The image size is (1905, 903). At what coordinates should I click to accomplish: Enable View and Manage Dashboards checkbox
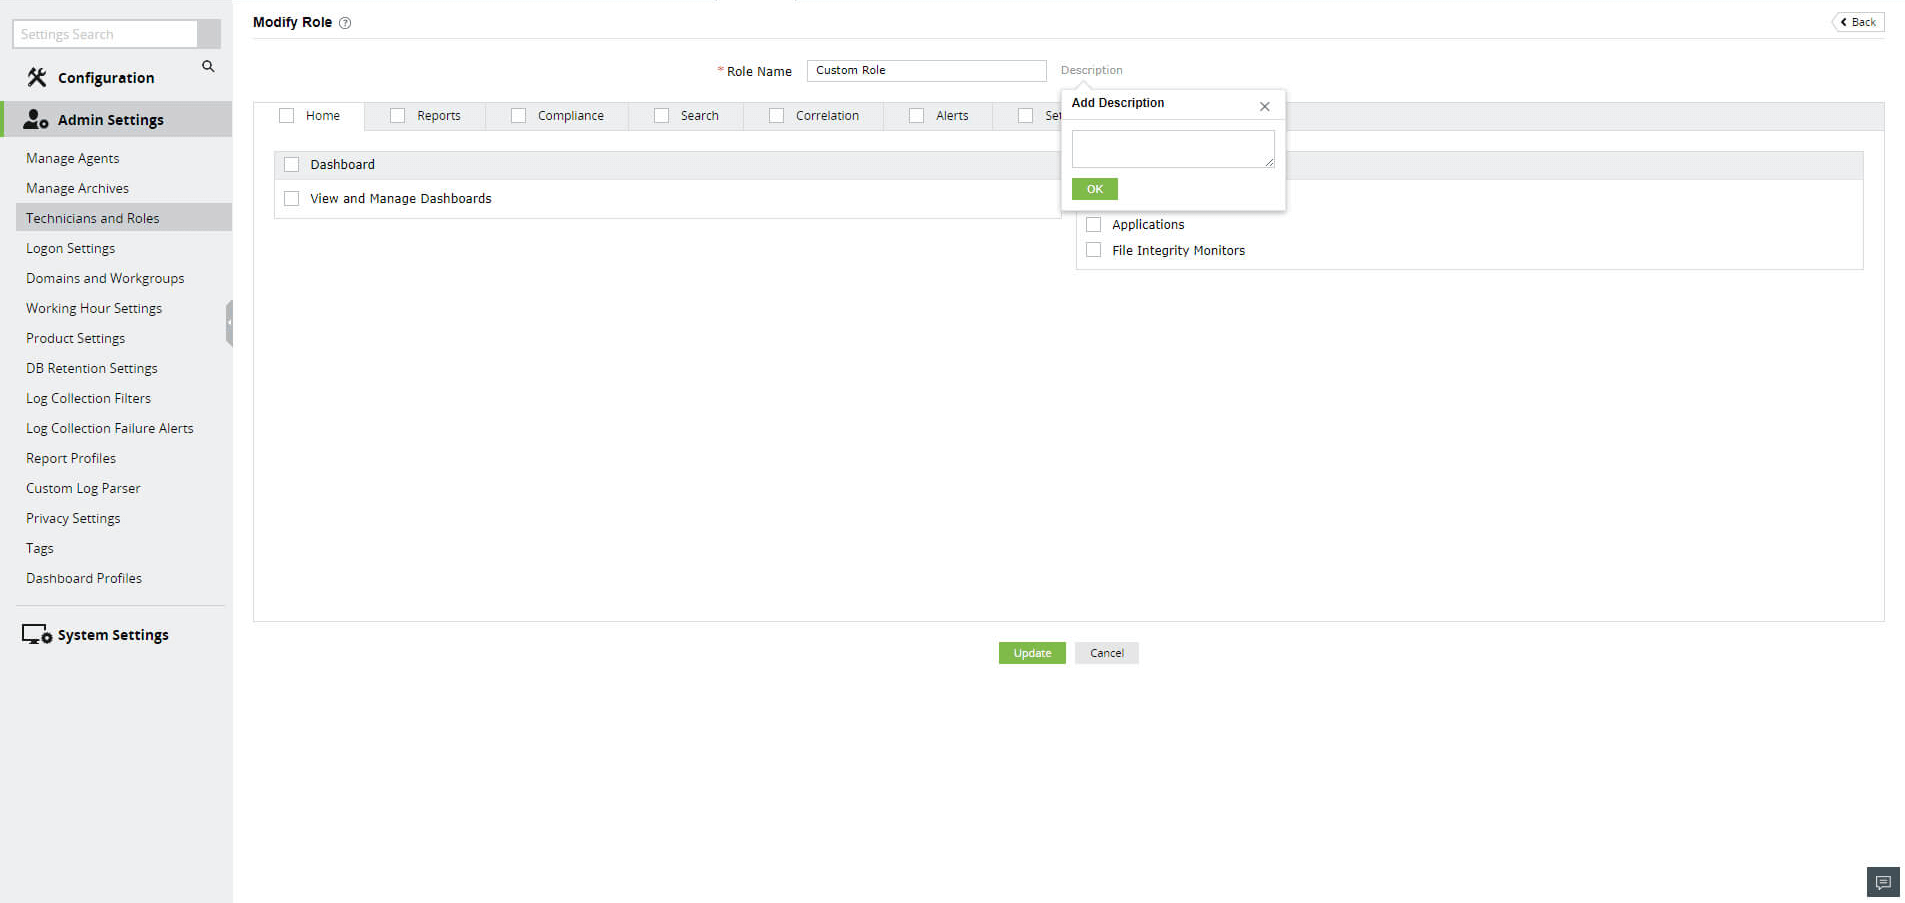(292, 199)
